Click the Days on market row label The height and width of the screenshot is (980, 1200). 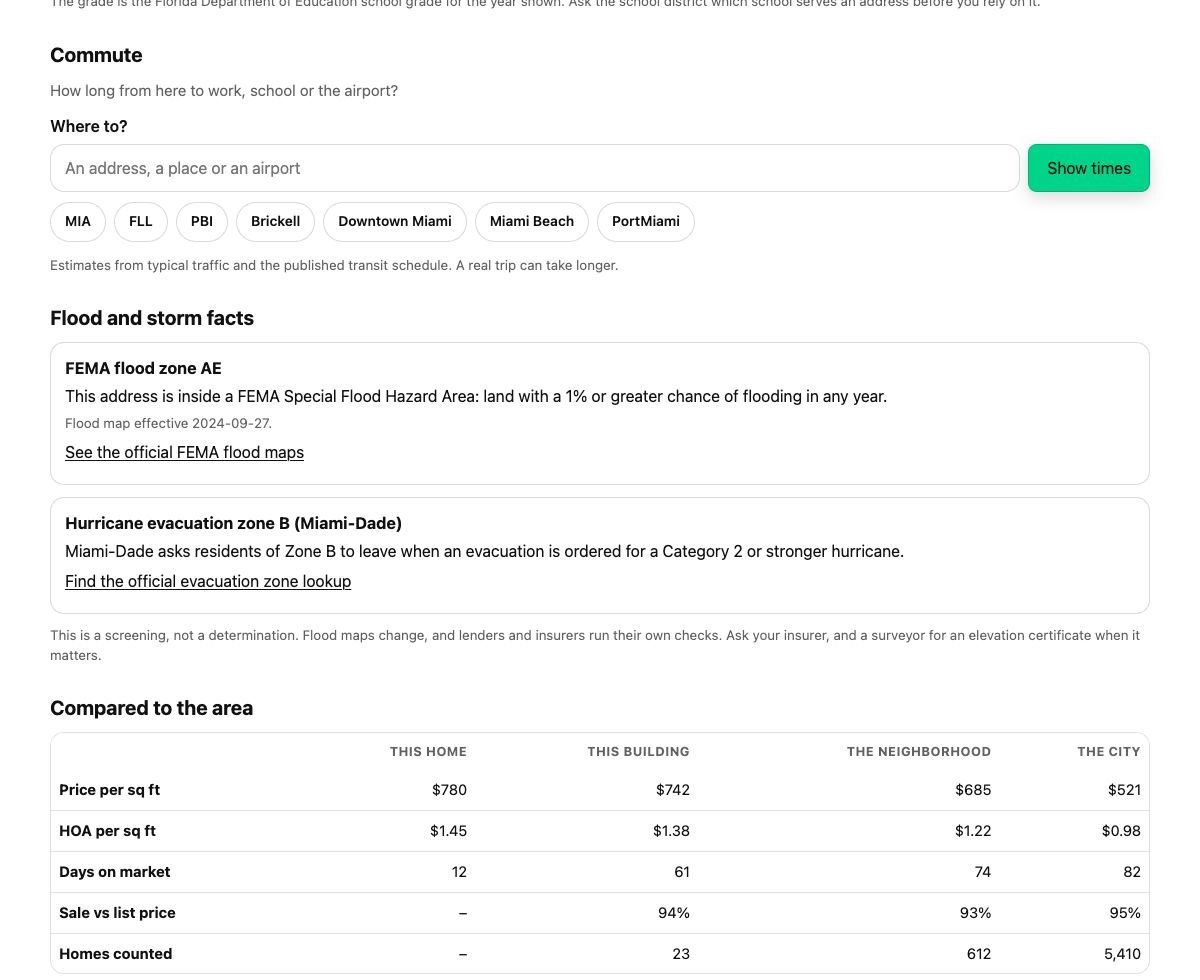click(115, 872)
